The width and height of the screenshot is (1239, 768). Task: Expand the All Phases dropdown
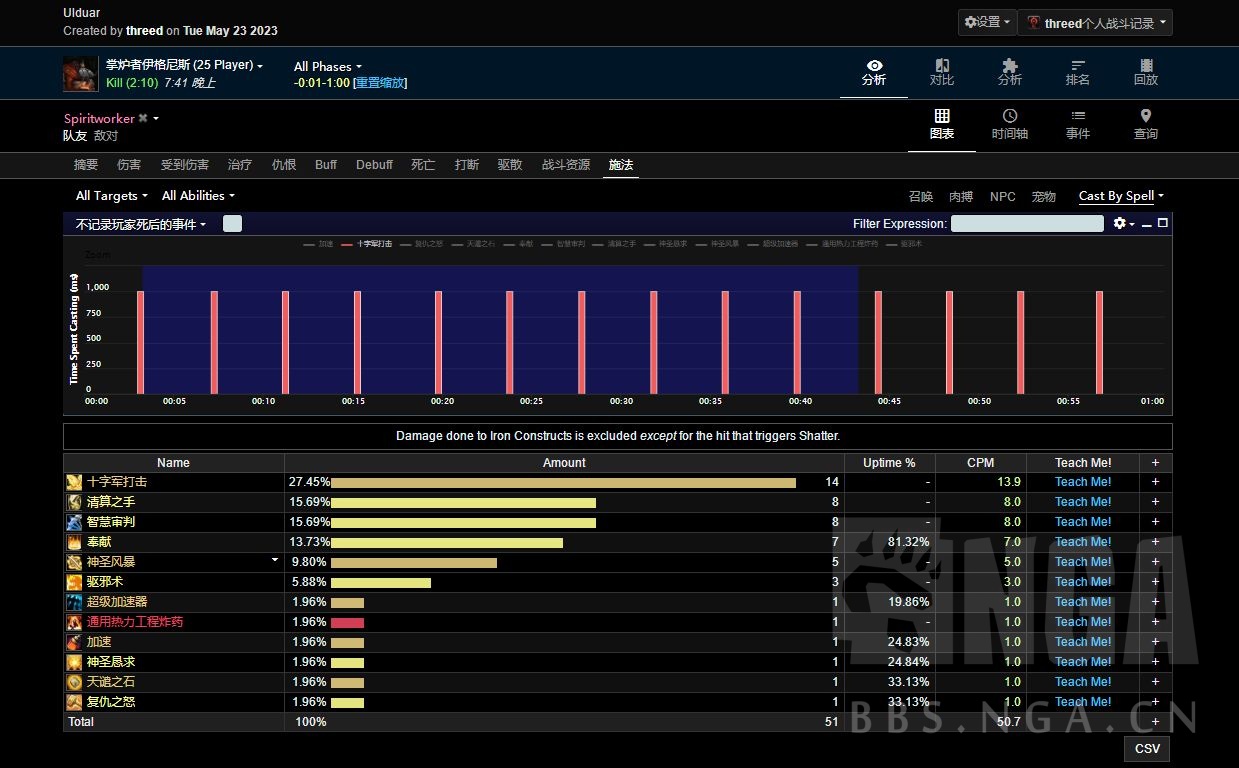pyautogui.click(x=328, y=67)
